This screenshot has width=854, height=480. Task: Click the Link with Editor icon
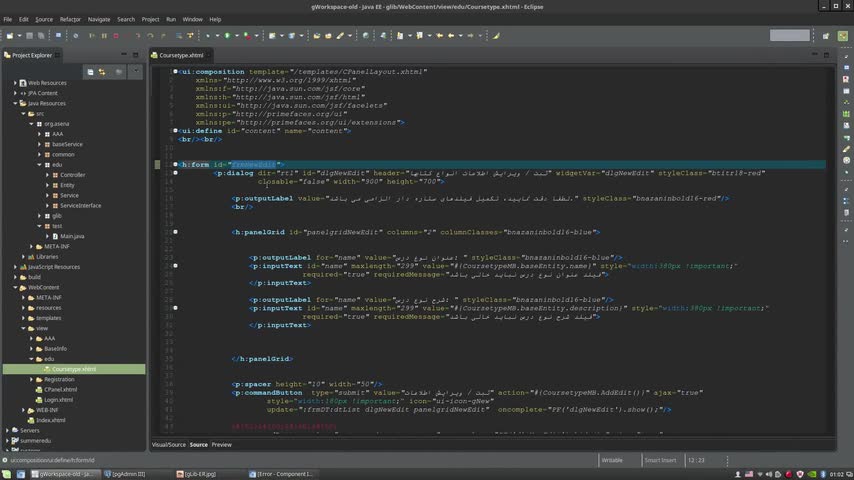point(102,72)
